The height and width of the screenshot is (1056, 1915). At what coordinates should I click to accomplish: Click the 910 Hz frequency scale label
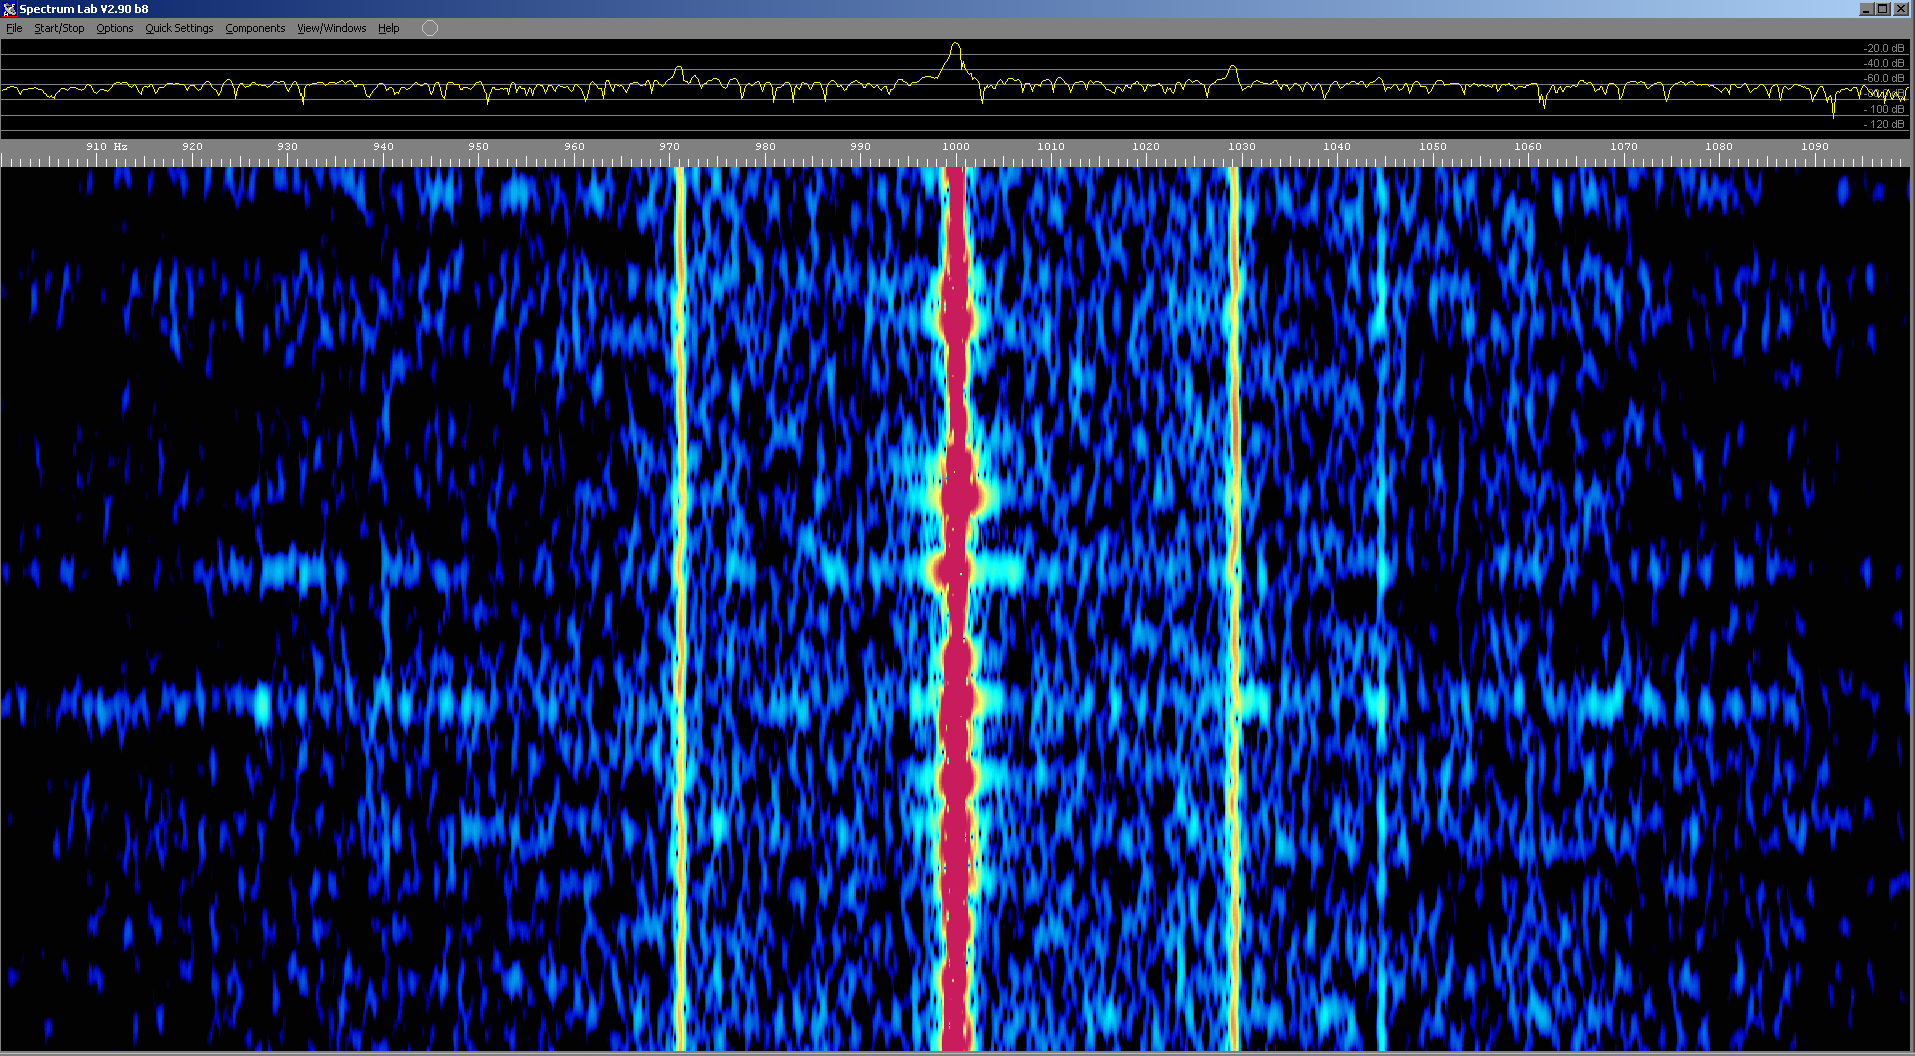pos(97,147)
